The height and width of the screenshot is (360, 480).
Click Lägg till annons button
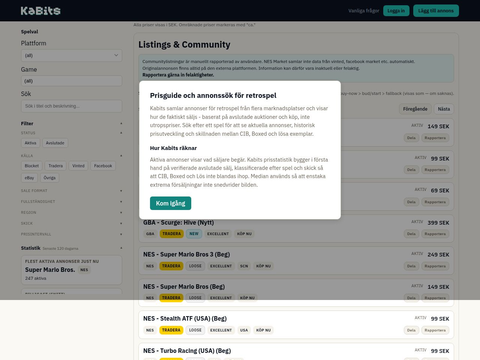[x=436, y=11]
